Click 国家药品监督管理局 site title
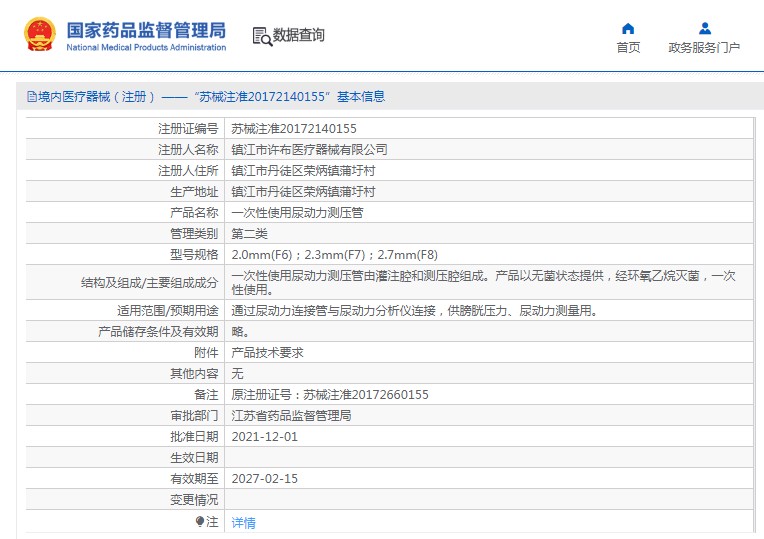The width and height of the screenshot is (764, 539). [146, 30]
